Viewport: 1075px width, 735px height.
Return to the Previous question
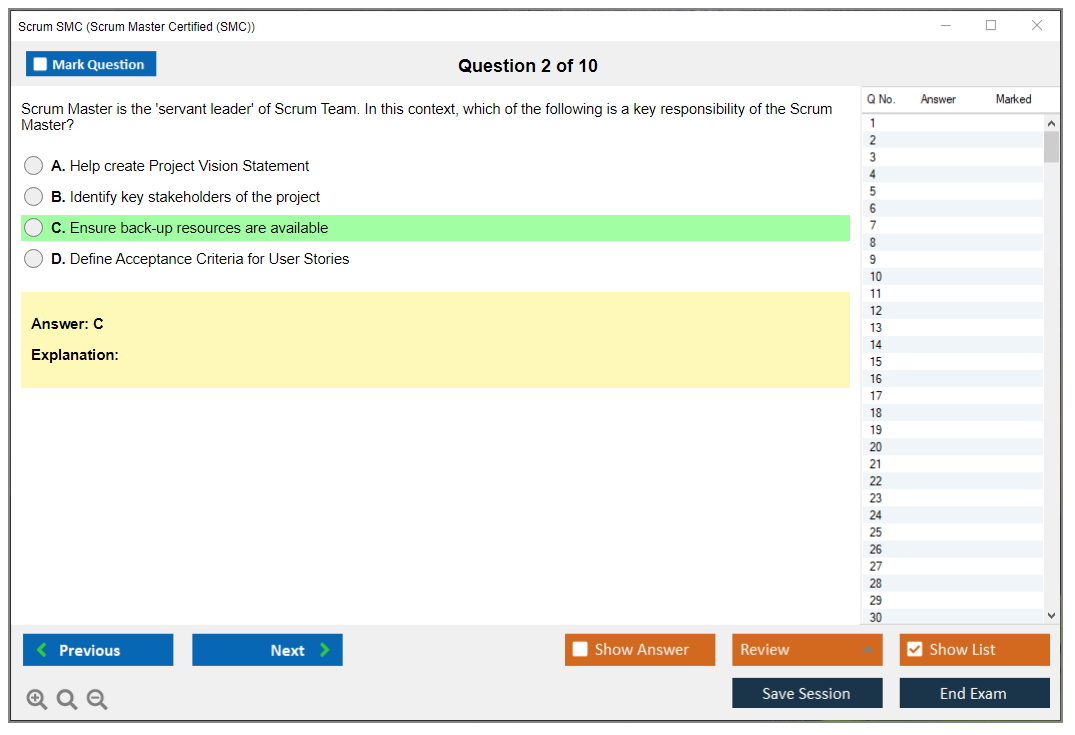[98, 650]
